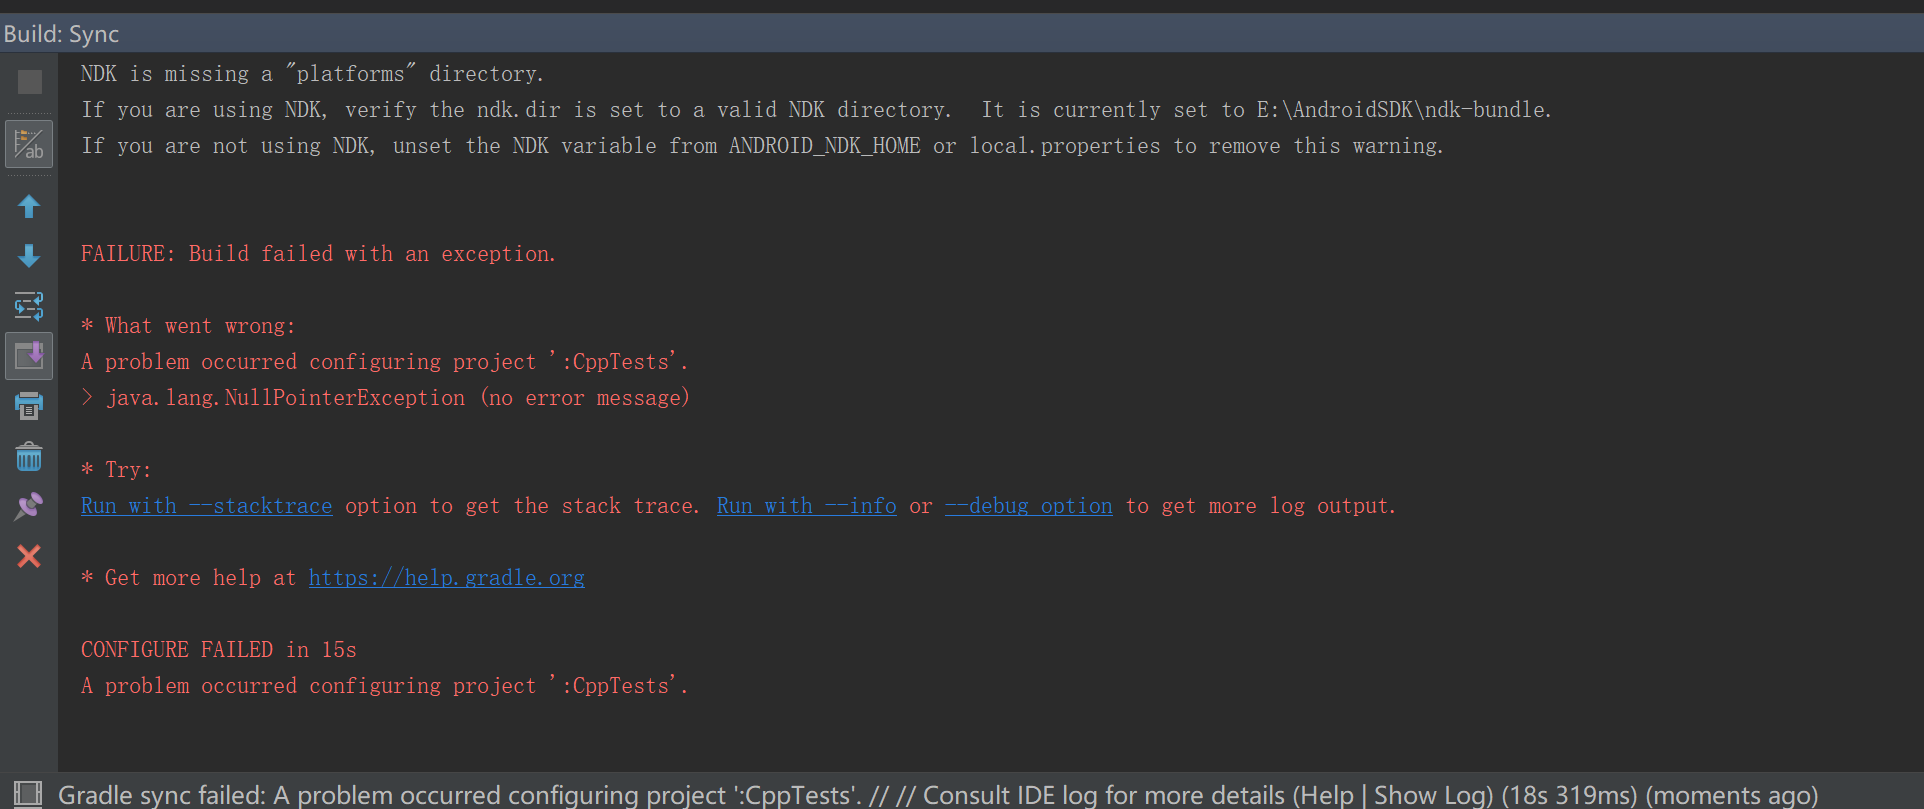Jump to next occurrence with down arrow
1924x809 pixels.
click(29, 256)
